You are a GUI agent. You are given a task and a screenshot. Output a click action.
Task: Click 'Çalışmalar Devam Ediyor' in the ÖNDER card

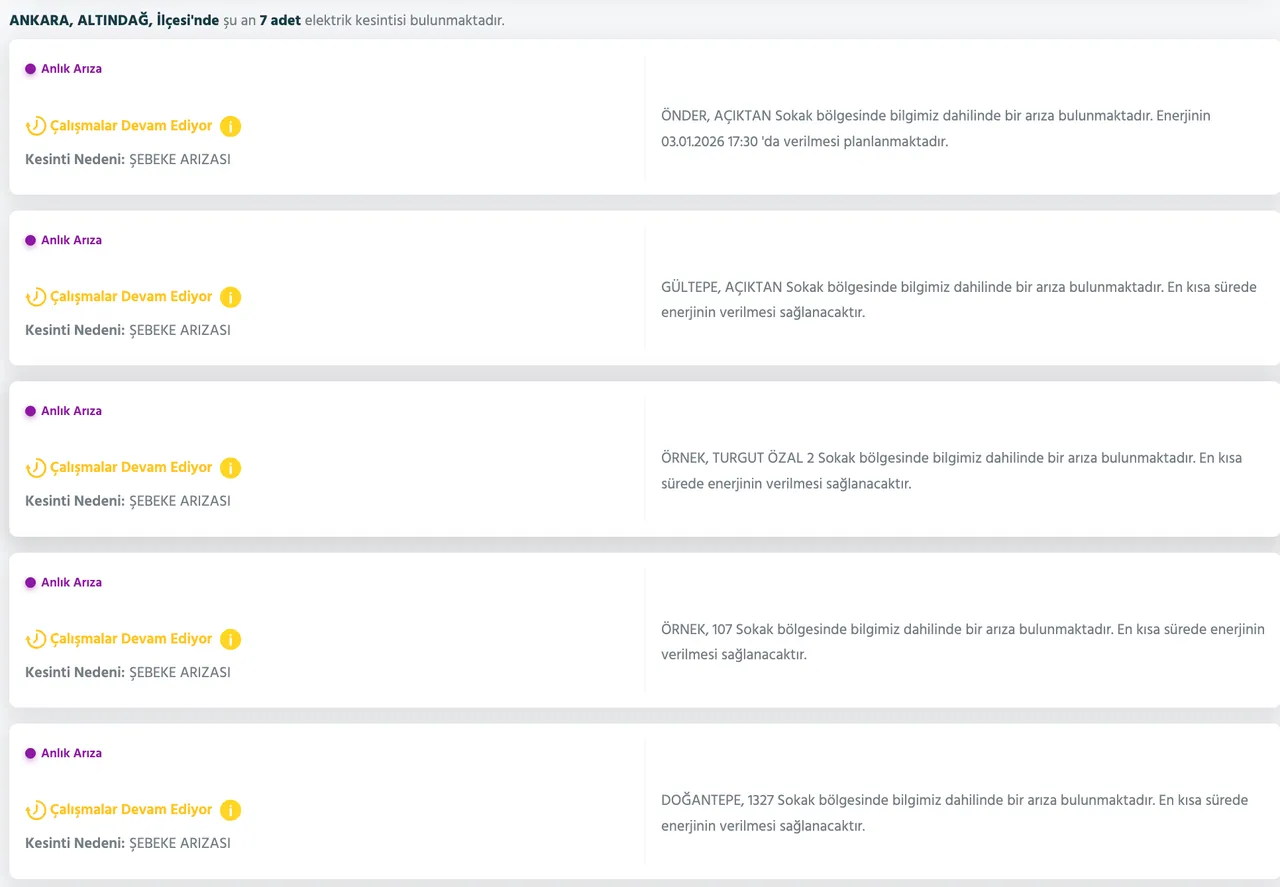point(131,126)
